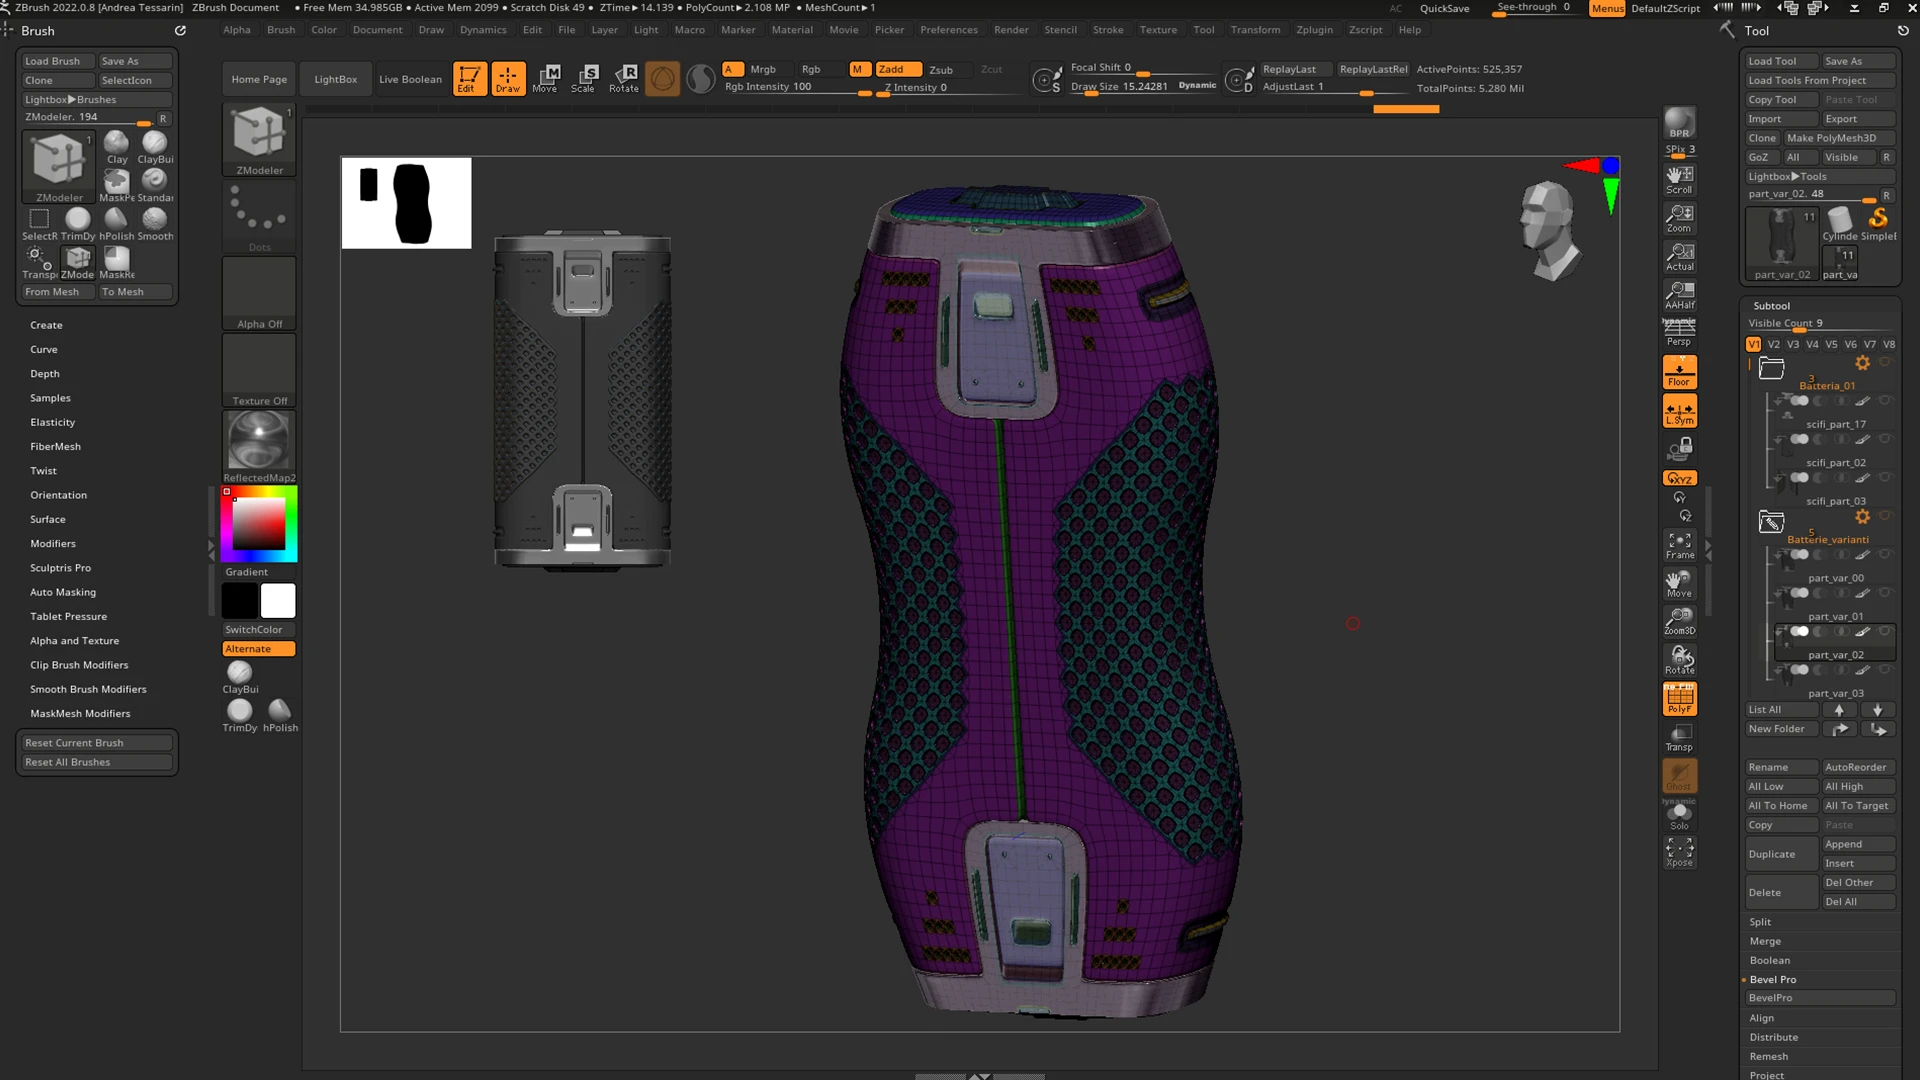This screenshot has width=1920, height=1080.
Task: Toggle Live Boolean mode
Action: [x=410, y=79]
